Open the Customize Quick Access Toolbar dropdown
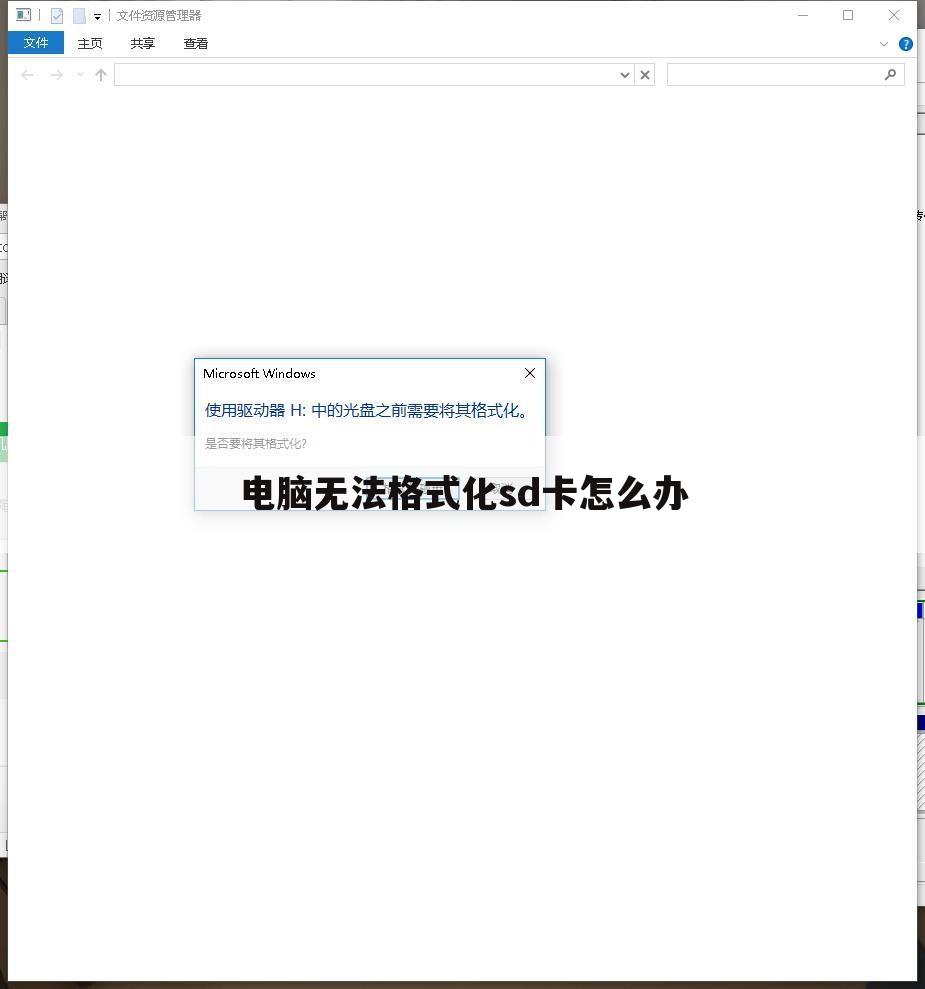 [96, 16]
